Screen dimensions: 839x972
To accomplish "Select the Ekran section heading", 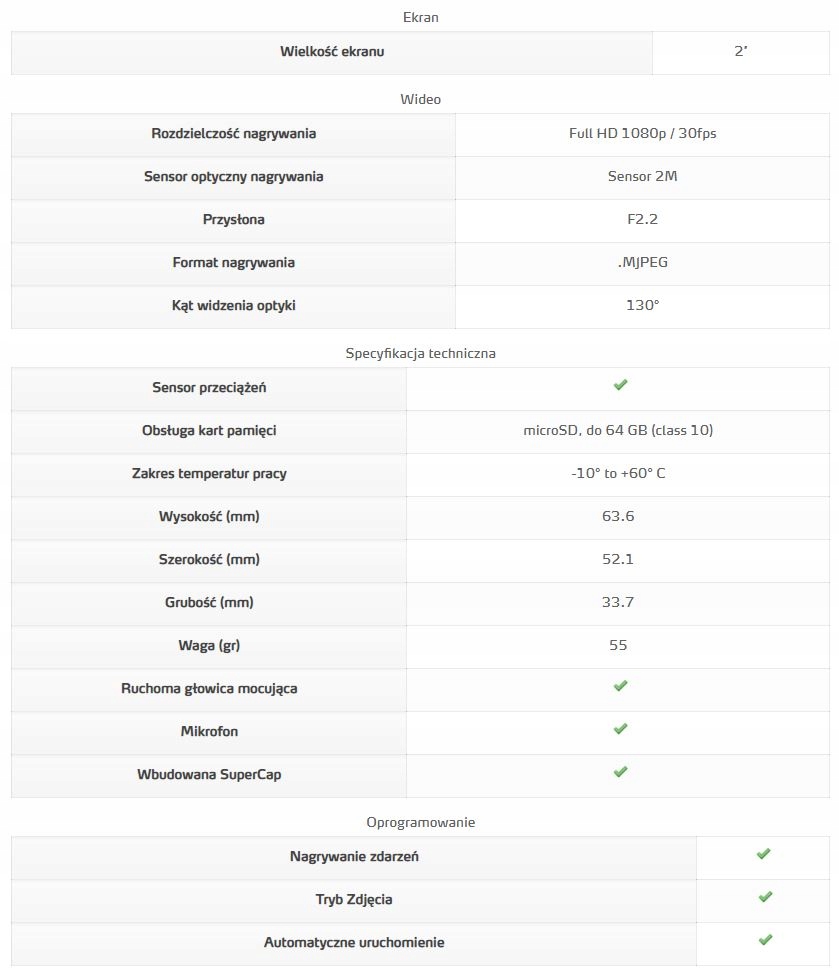I will click(420, 17).
